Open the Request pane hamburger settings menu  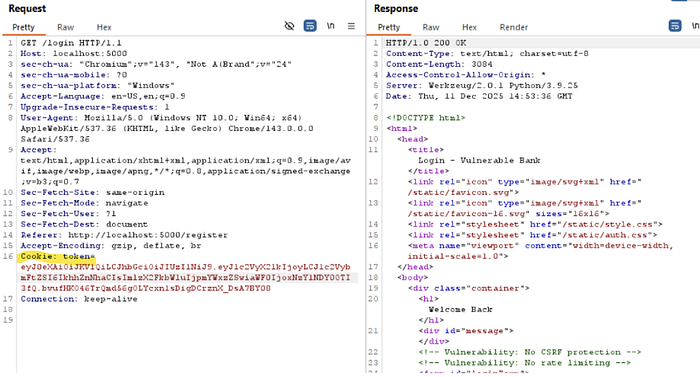(351, 26)
